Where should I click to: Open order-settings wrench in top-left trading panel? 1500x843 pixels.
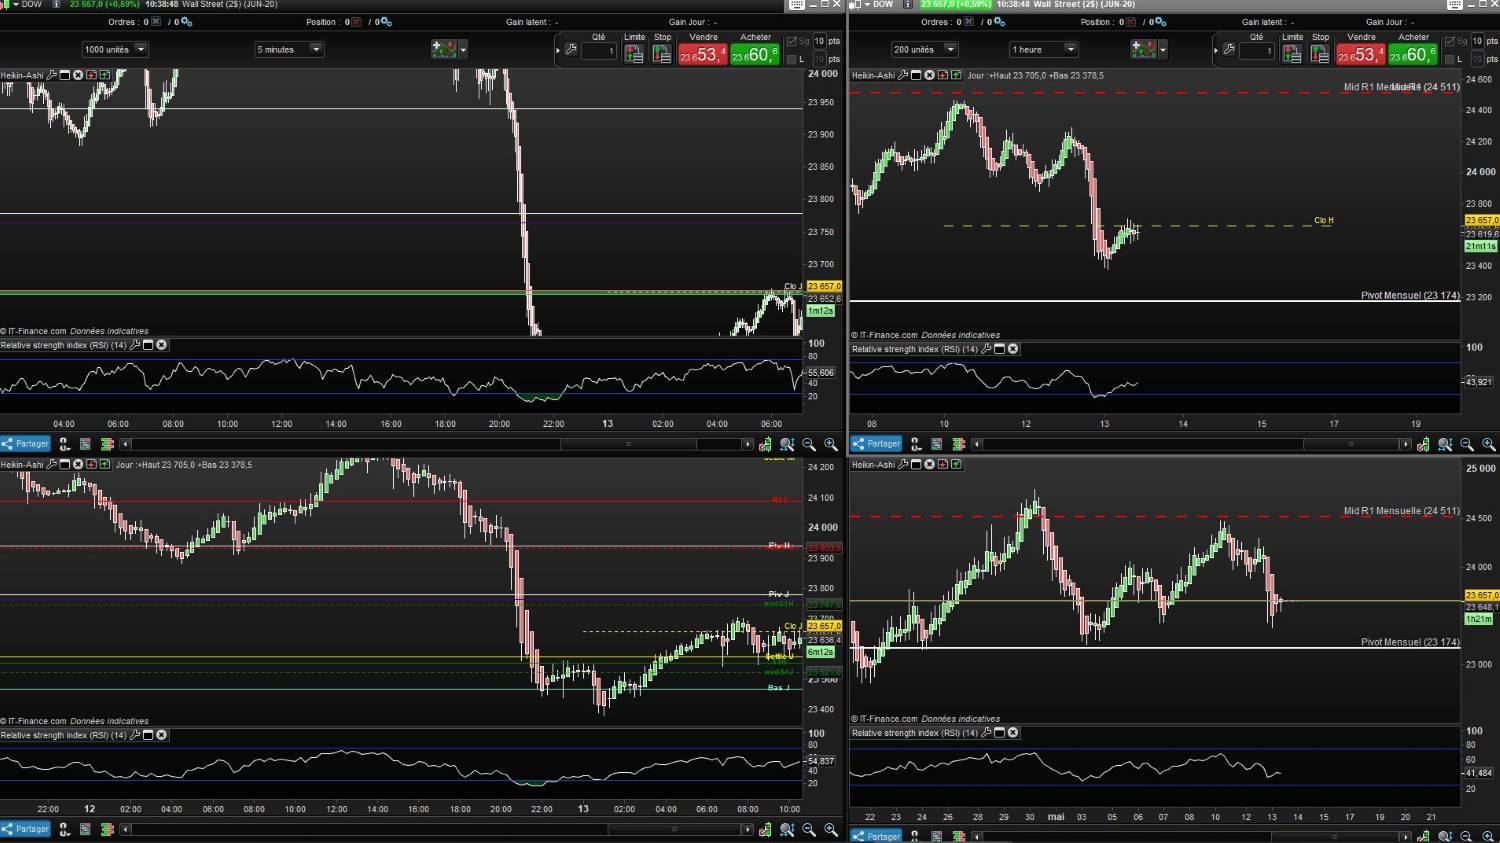click(x=571, y=48)
